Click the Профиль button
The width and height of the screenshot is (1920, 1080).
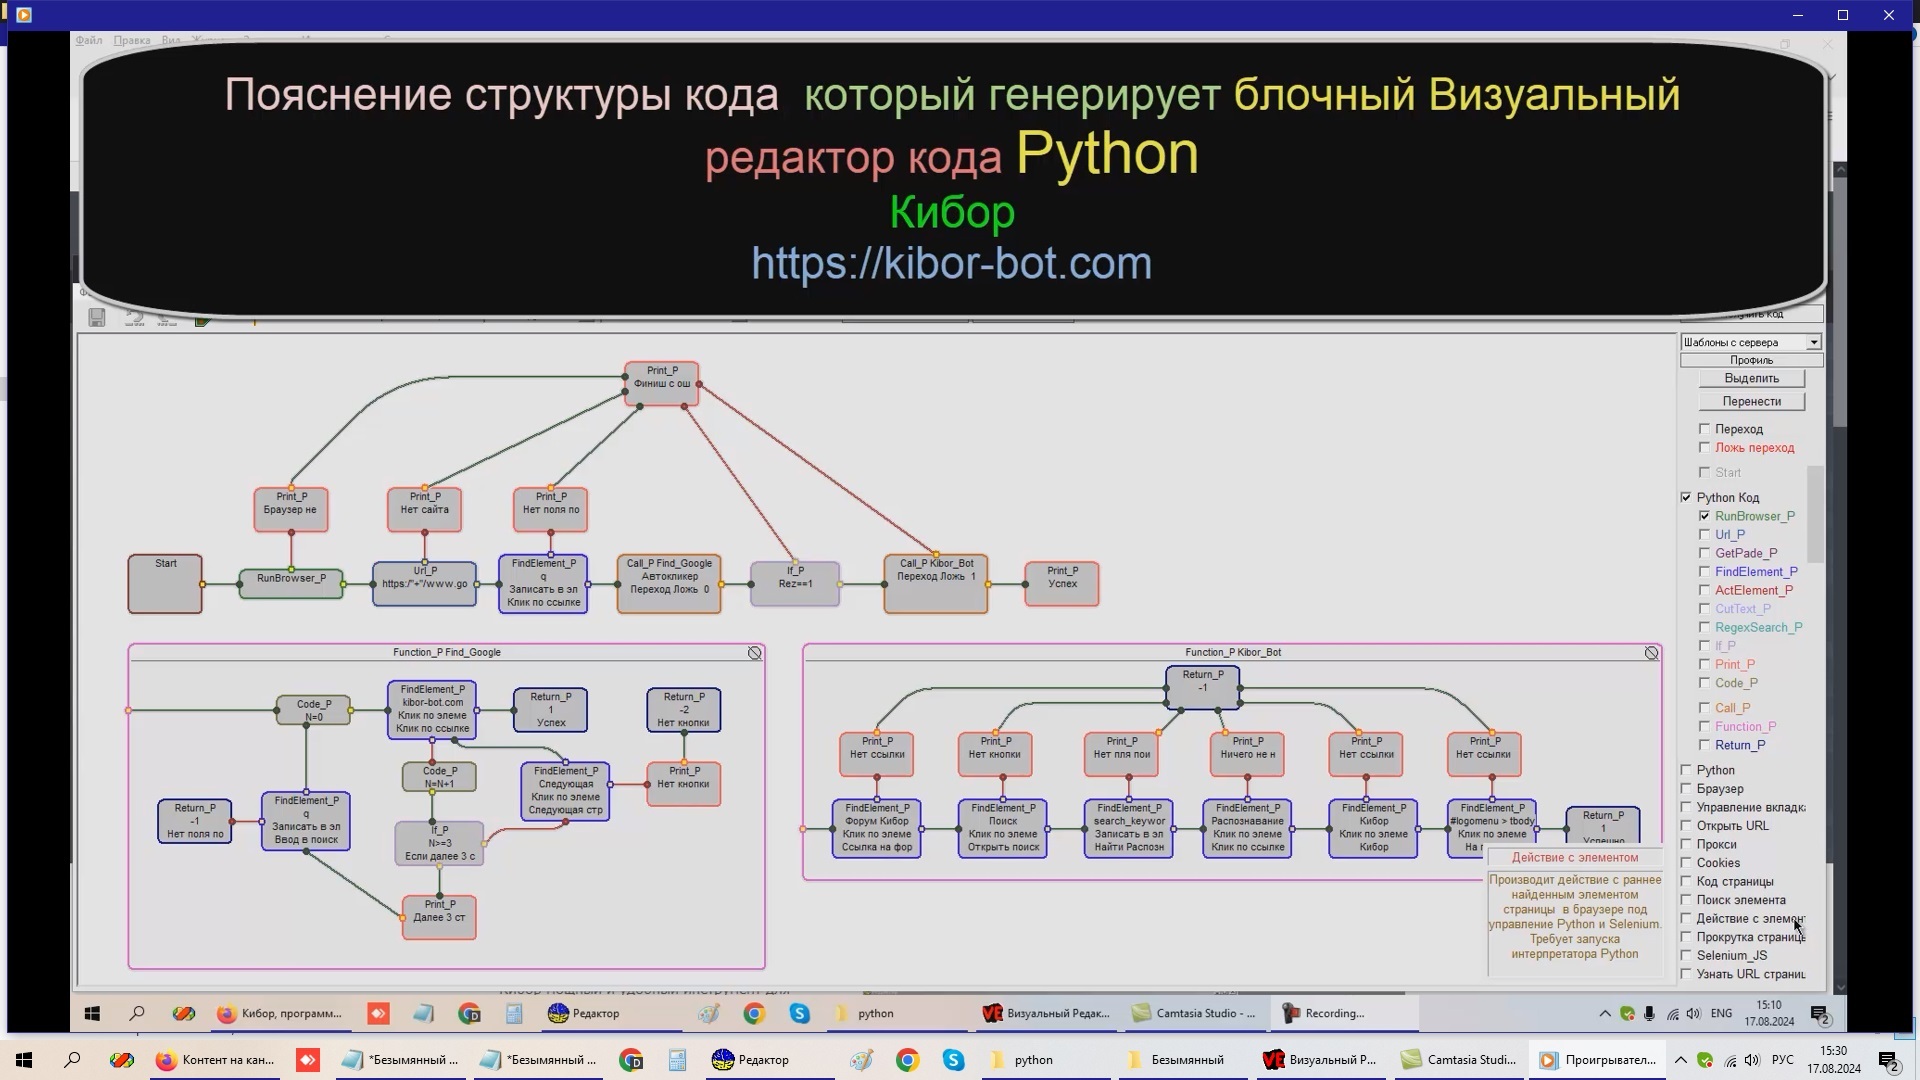coord(1751,360)
